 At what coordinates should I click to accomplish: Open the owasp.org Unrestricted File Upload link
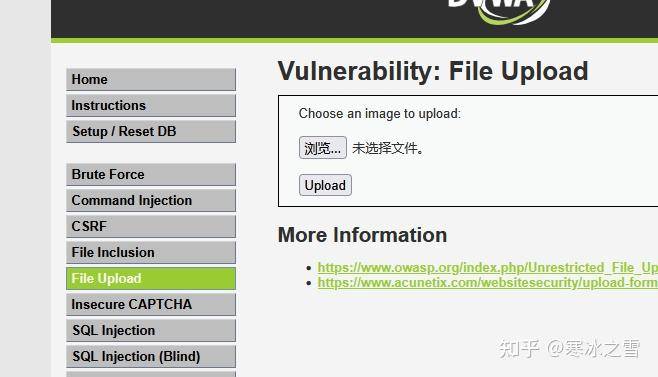point(488,267)
